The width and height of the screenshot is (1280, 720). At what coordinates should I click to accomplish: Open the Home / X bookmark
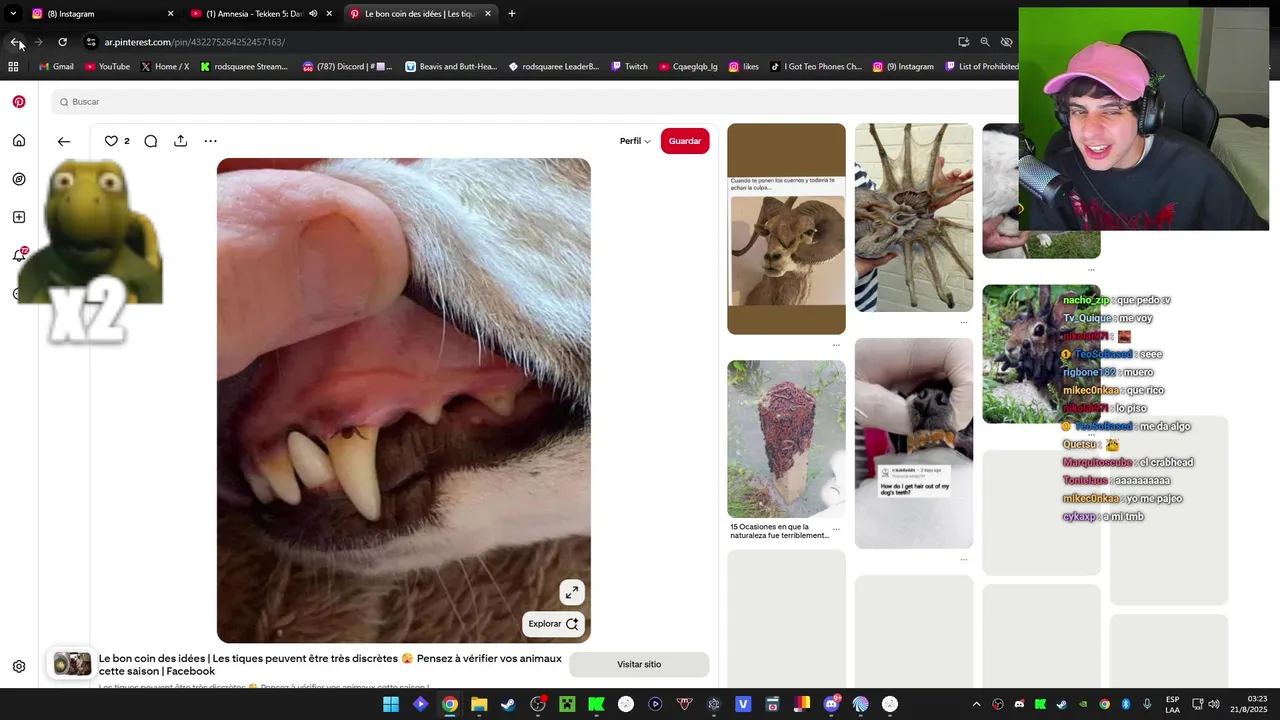tap(165, 67)
